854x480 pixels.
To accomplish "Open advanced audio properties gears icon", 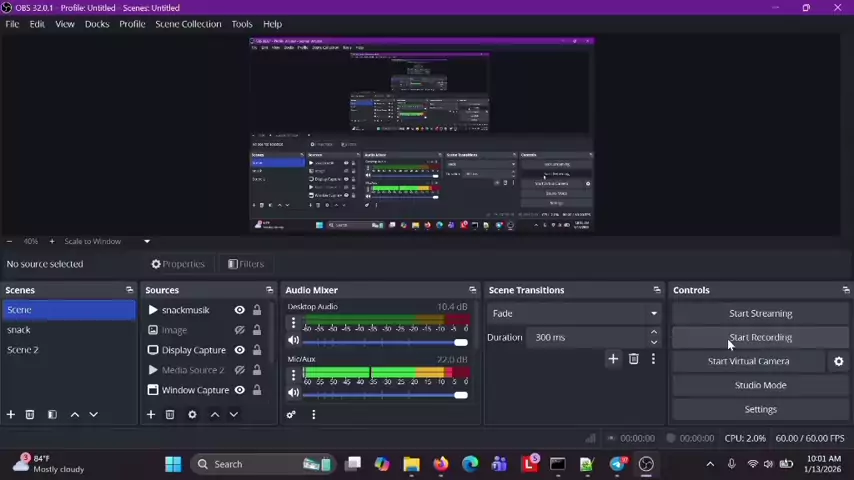I will (x=291, y=414).
